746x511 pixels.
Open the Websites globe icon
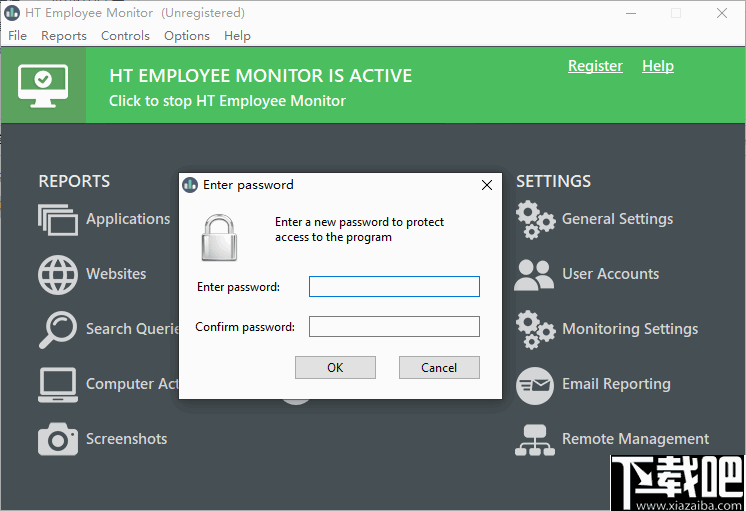[x=58, y=275]
